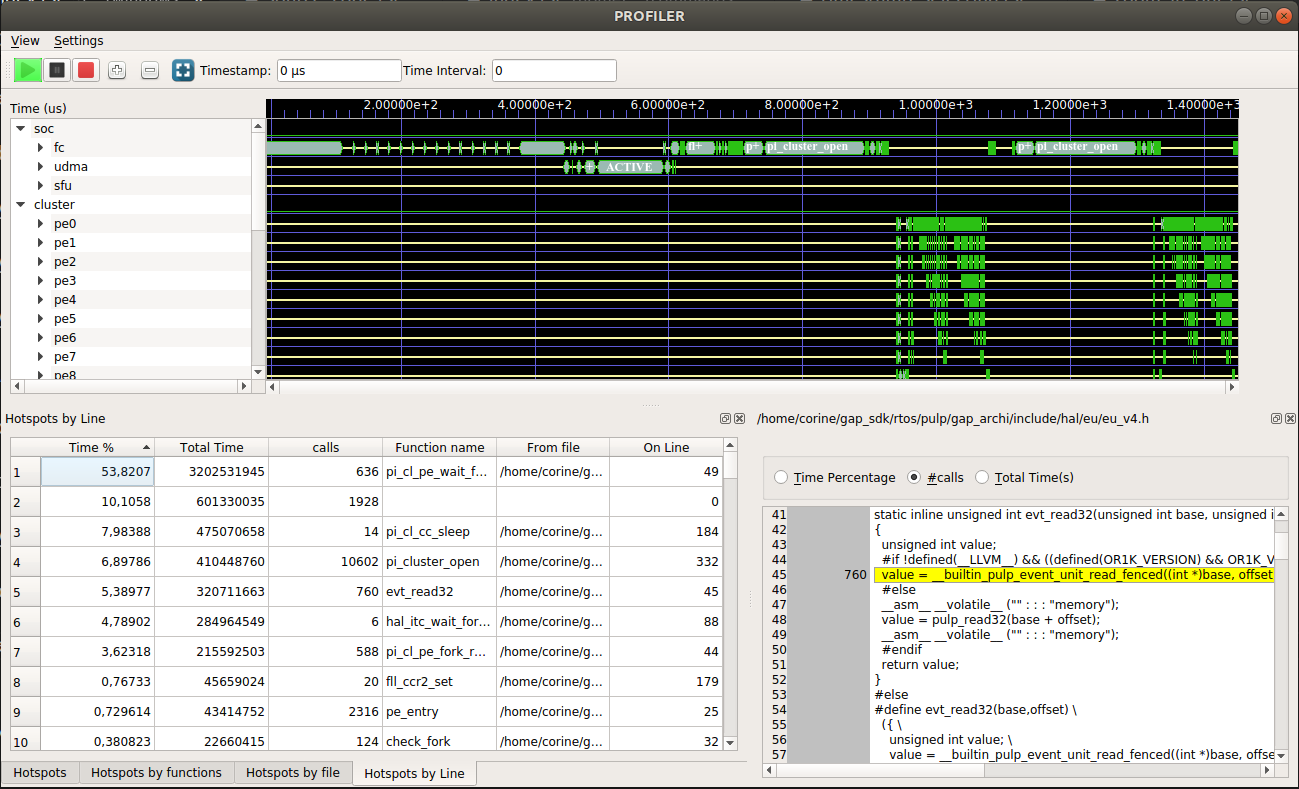Expand the fc tree node
Screen dimensions: 1299x789
[x=41, y=148]
